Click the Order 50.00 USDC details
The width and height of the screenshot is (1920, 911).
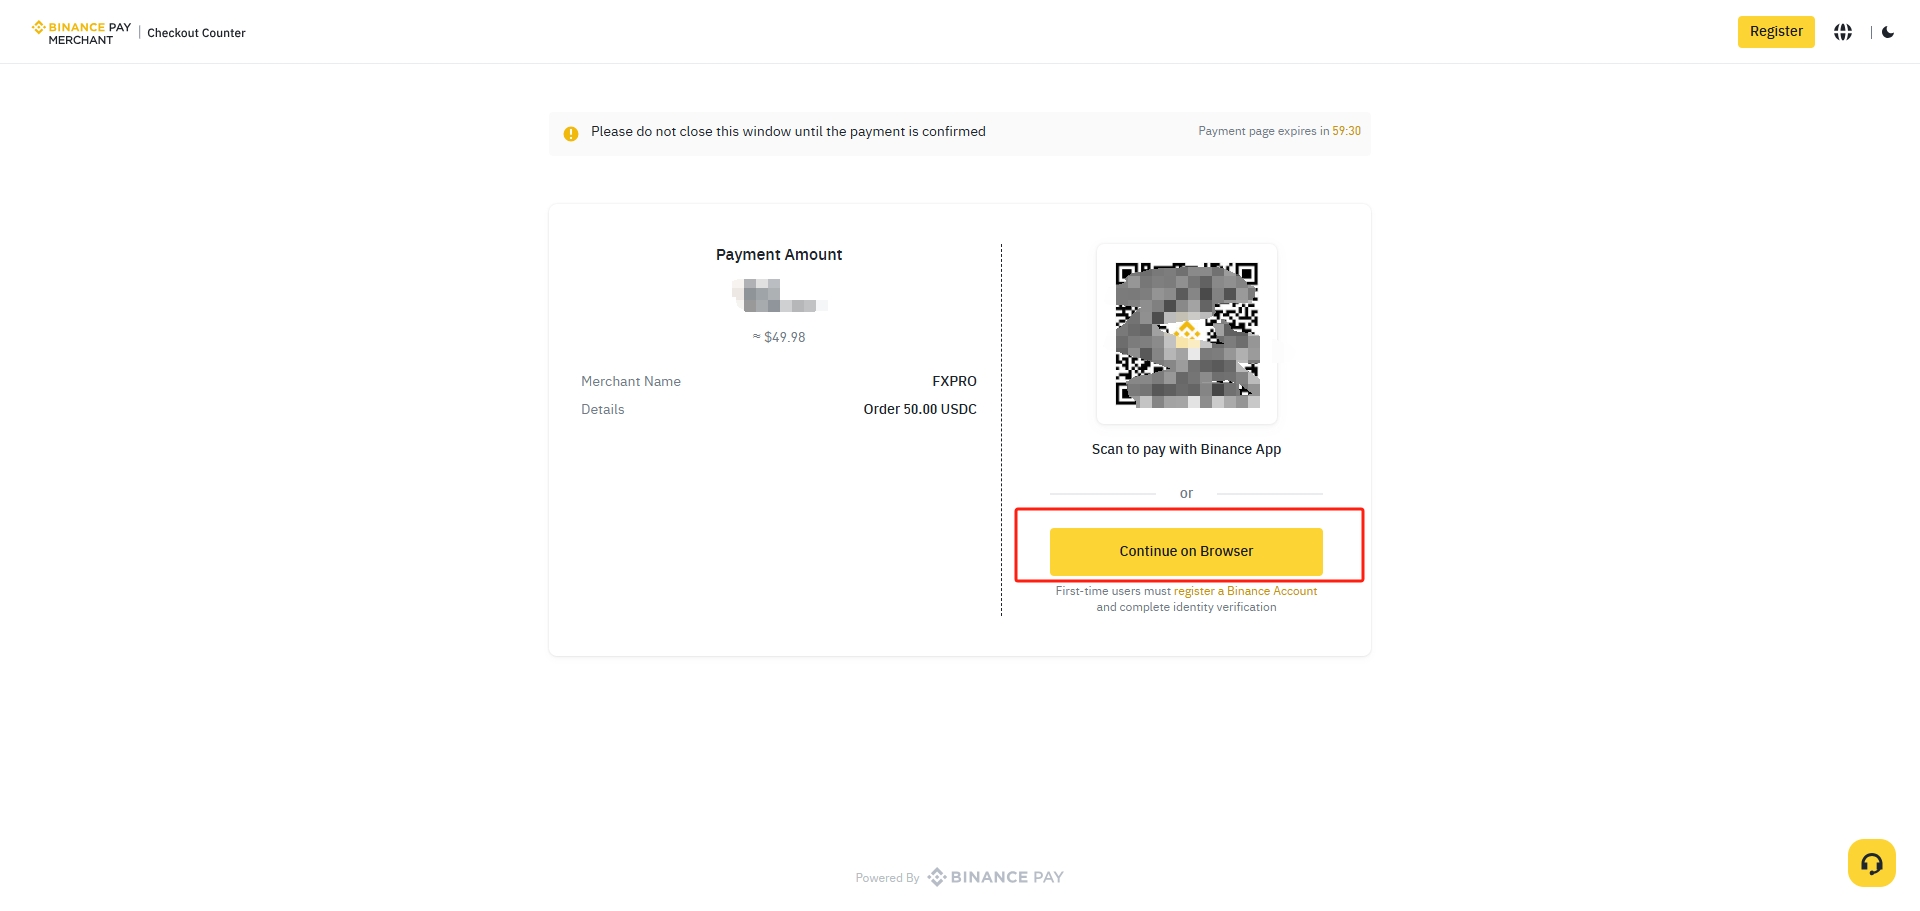[920, 409]
